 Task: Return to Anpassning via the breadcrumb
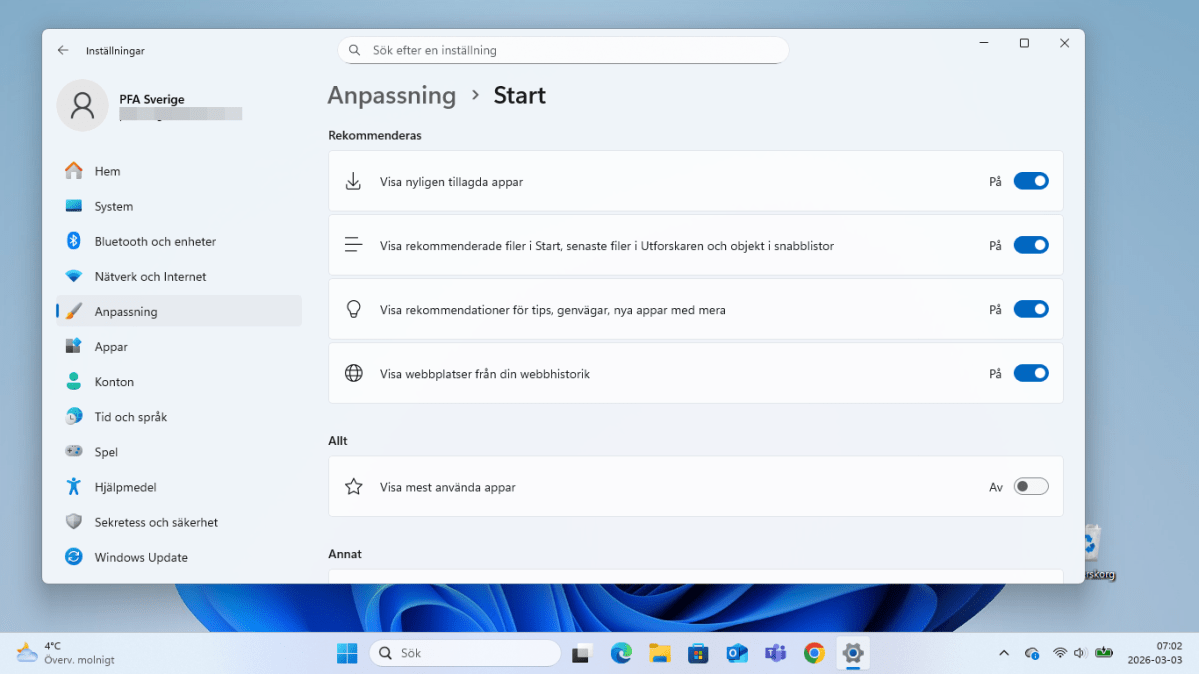click(392, 95)
